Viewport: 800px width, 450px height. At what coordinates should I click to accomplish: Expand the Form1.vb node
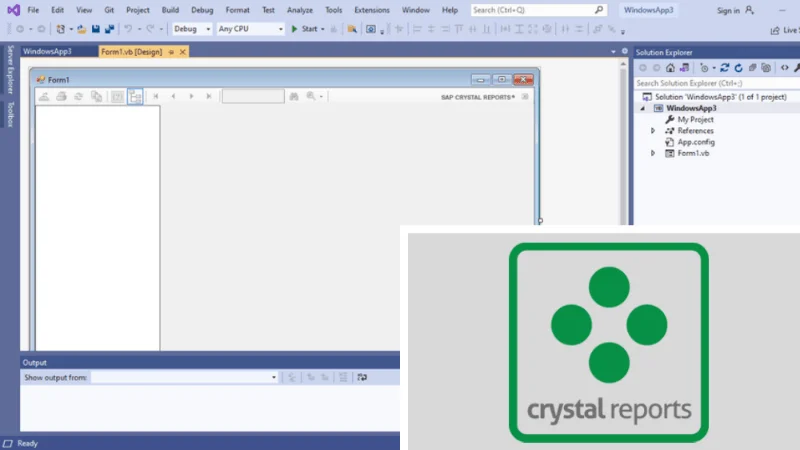(x=653, y=153)
